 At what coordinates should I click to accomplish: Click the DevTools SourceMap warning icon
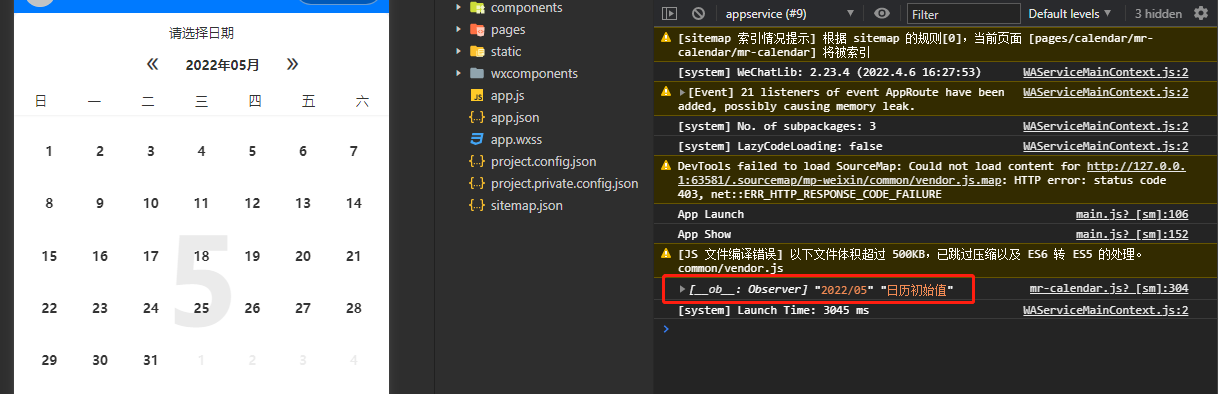coord(667,166)
